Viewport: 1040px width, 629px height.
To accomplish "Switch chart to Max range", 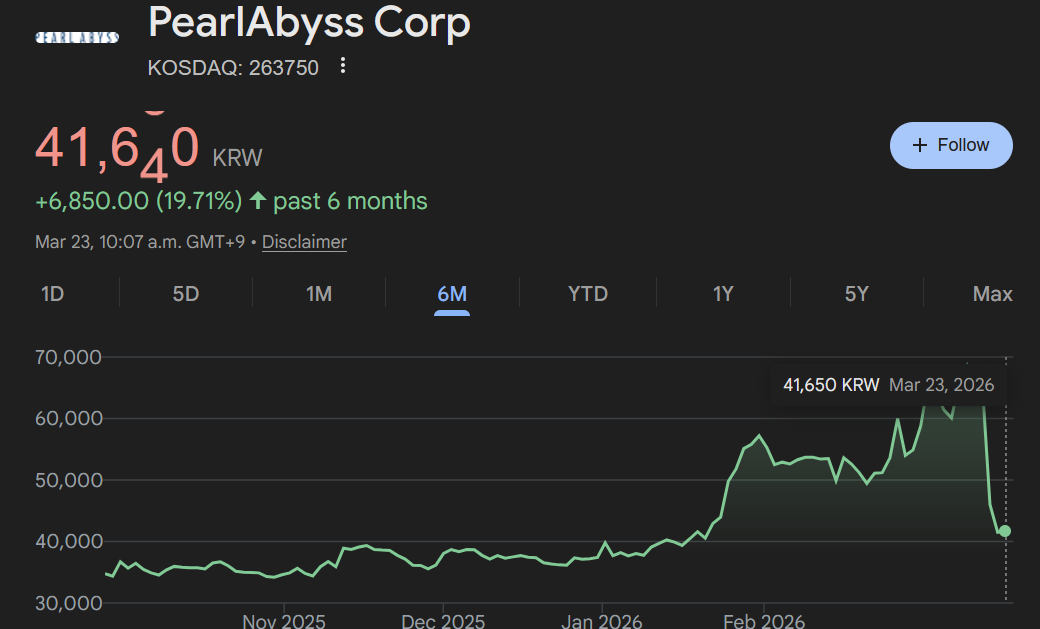I will click(x=992, y=293).
